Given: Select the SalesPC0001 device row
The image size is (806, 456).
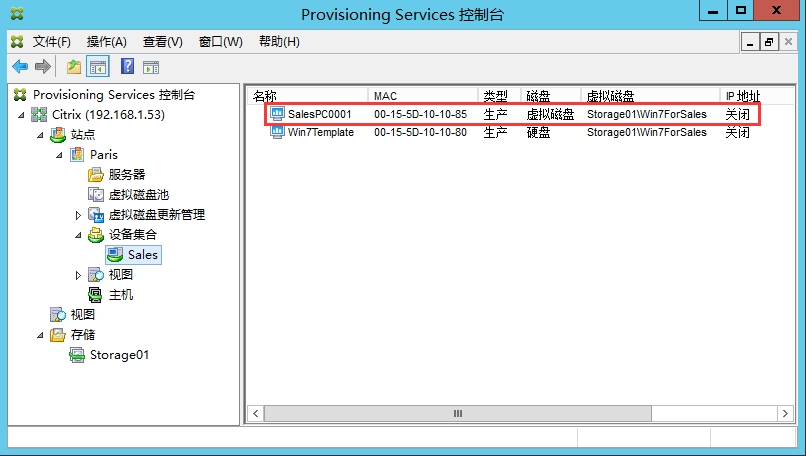Looking at the screenshot, I should (x=512, y=114).
